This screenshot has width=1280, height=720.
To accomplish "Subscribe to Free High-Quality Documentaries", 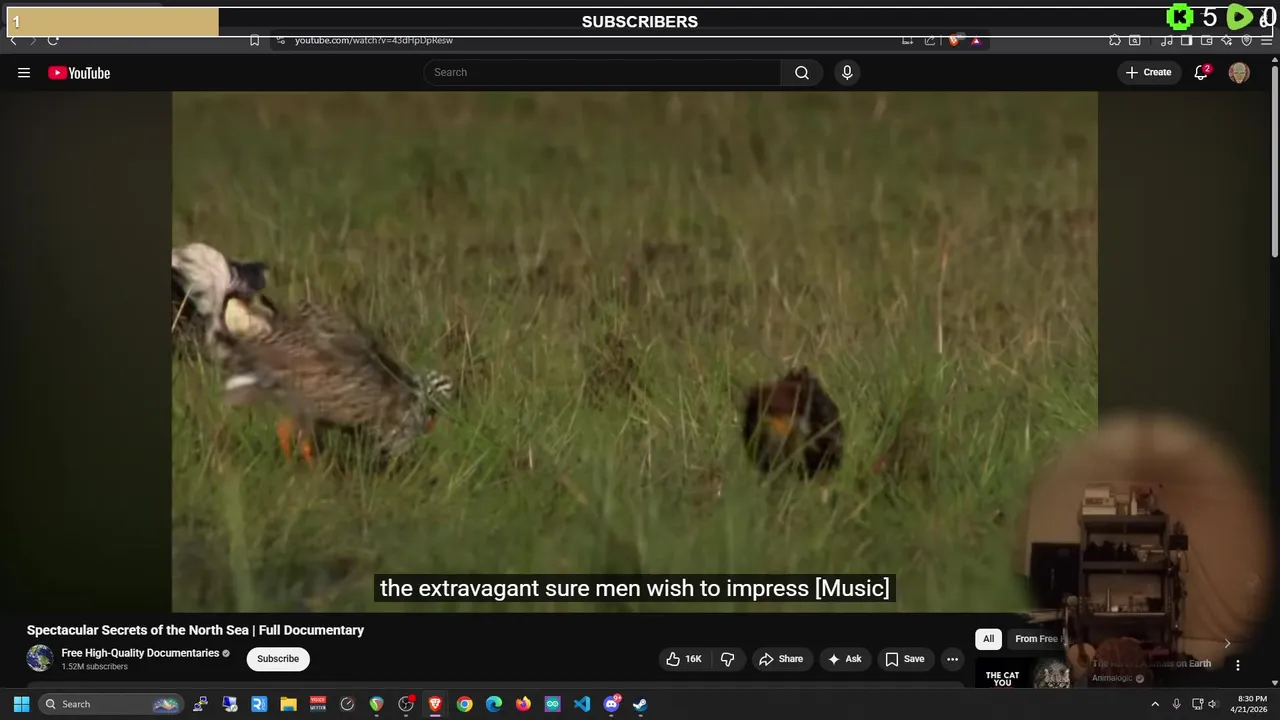I will pyautogui.click(x=278, y=659).
